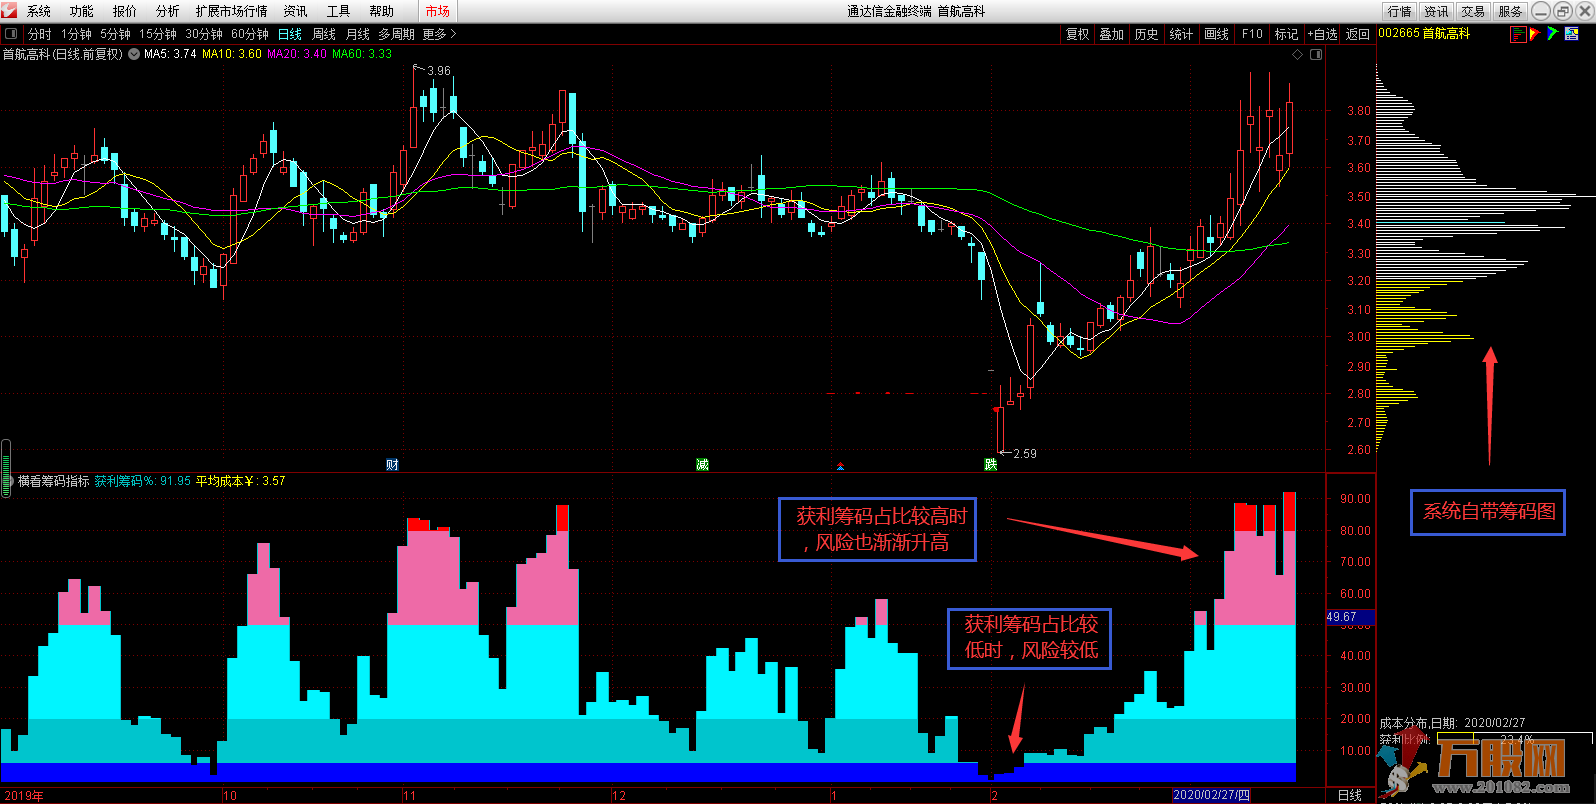Image resolution: width=1596 pixels, height=804 pixels.
Task: Toggle the side panel icon beside the diamond
Action: pos(1316,55)
